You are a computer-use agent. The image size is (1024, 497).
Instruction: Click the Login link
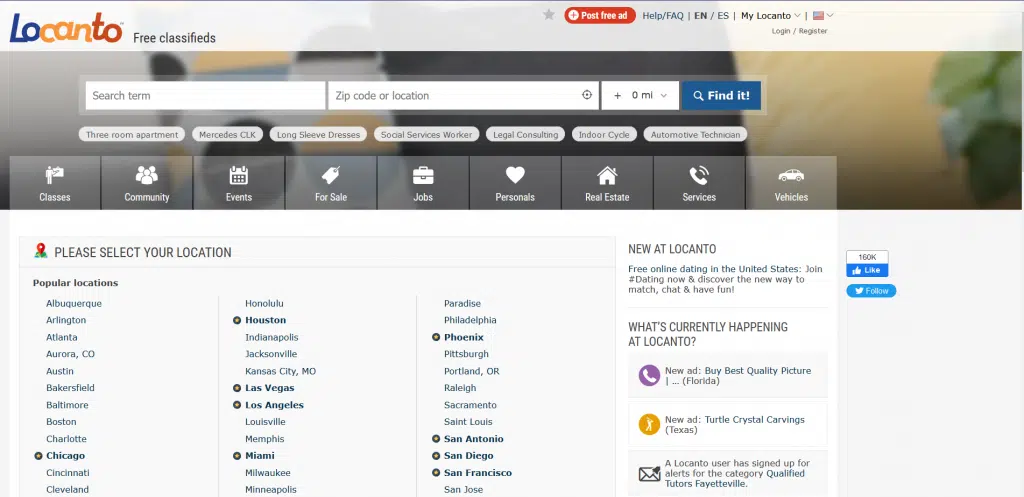(781, 31)
